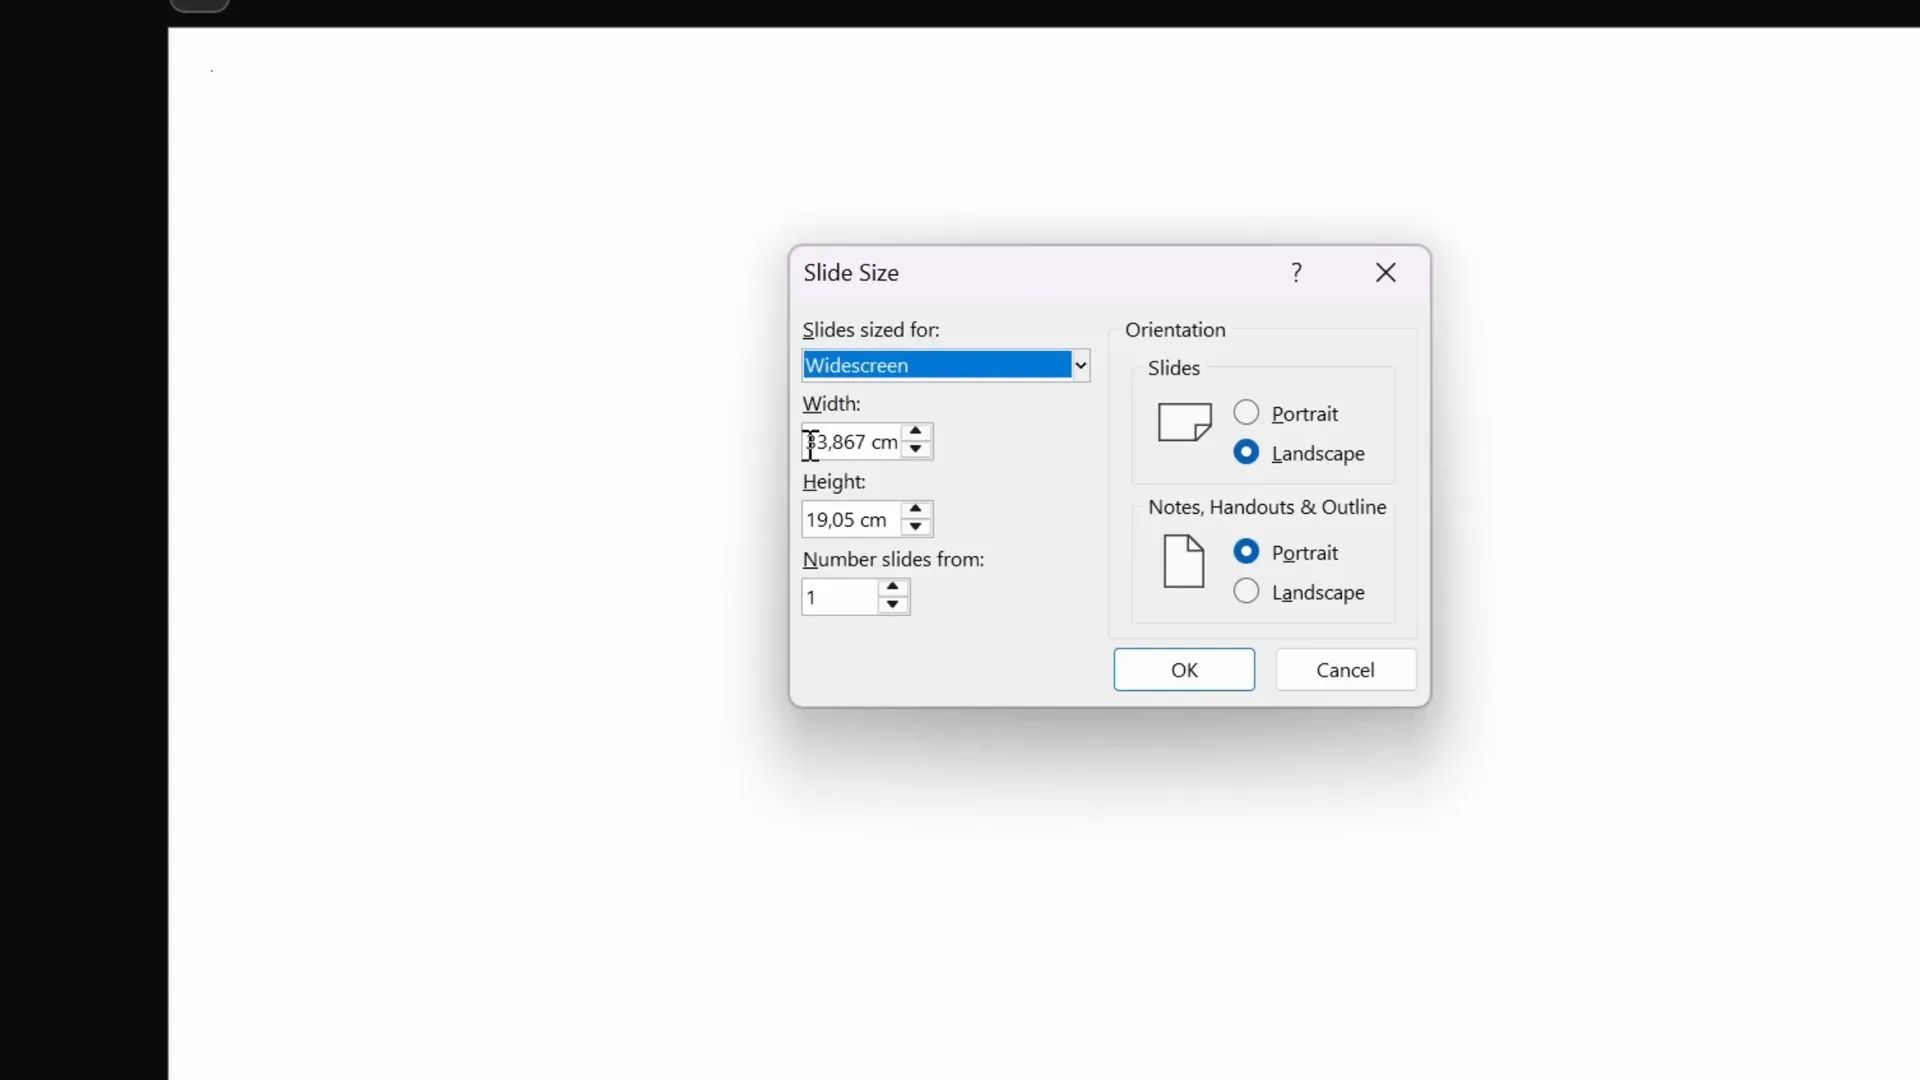Image resolution: width=1920 pixels, height=1080 pixels.
Task: Select Landscape orientation for Slides
Action: (1246, 452)
